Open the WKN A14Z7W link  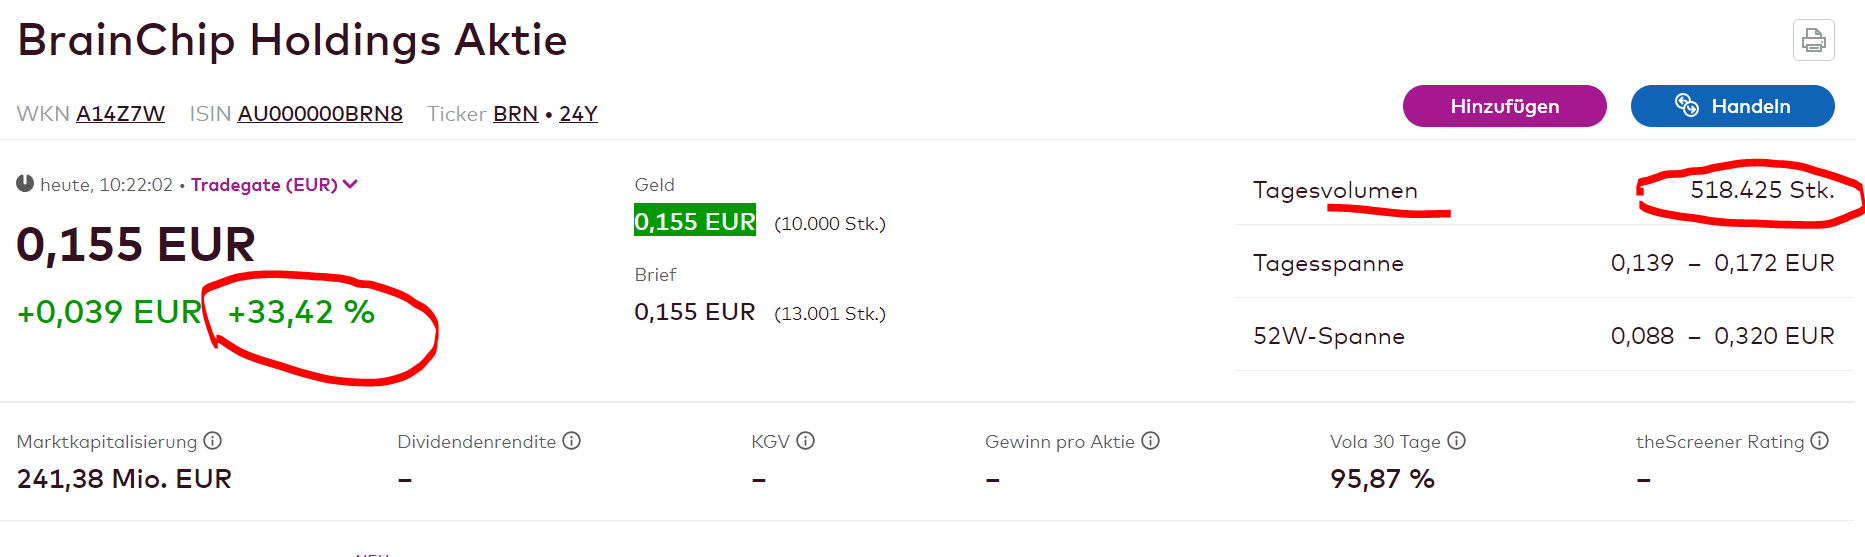tap(121, 114)
